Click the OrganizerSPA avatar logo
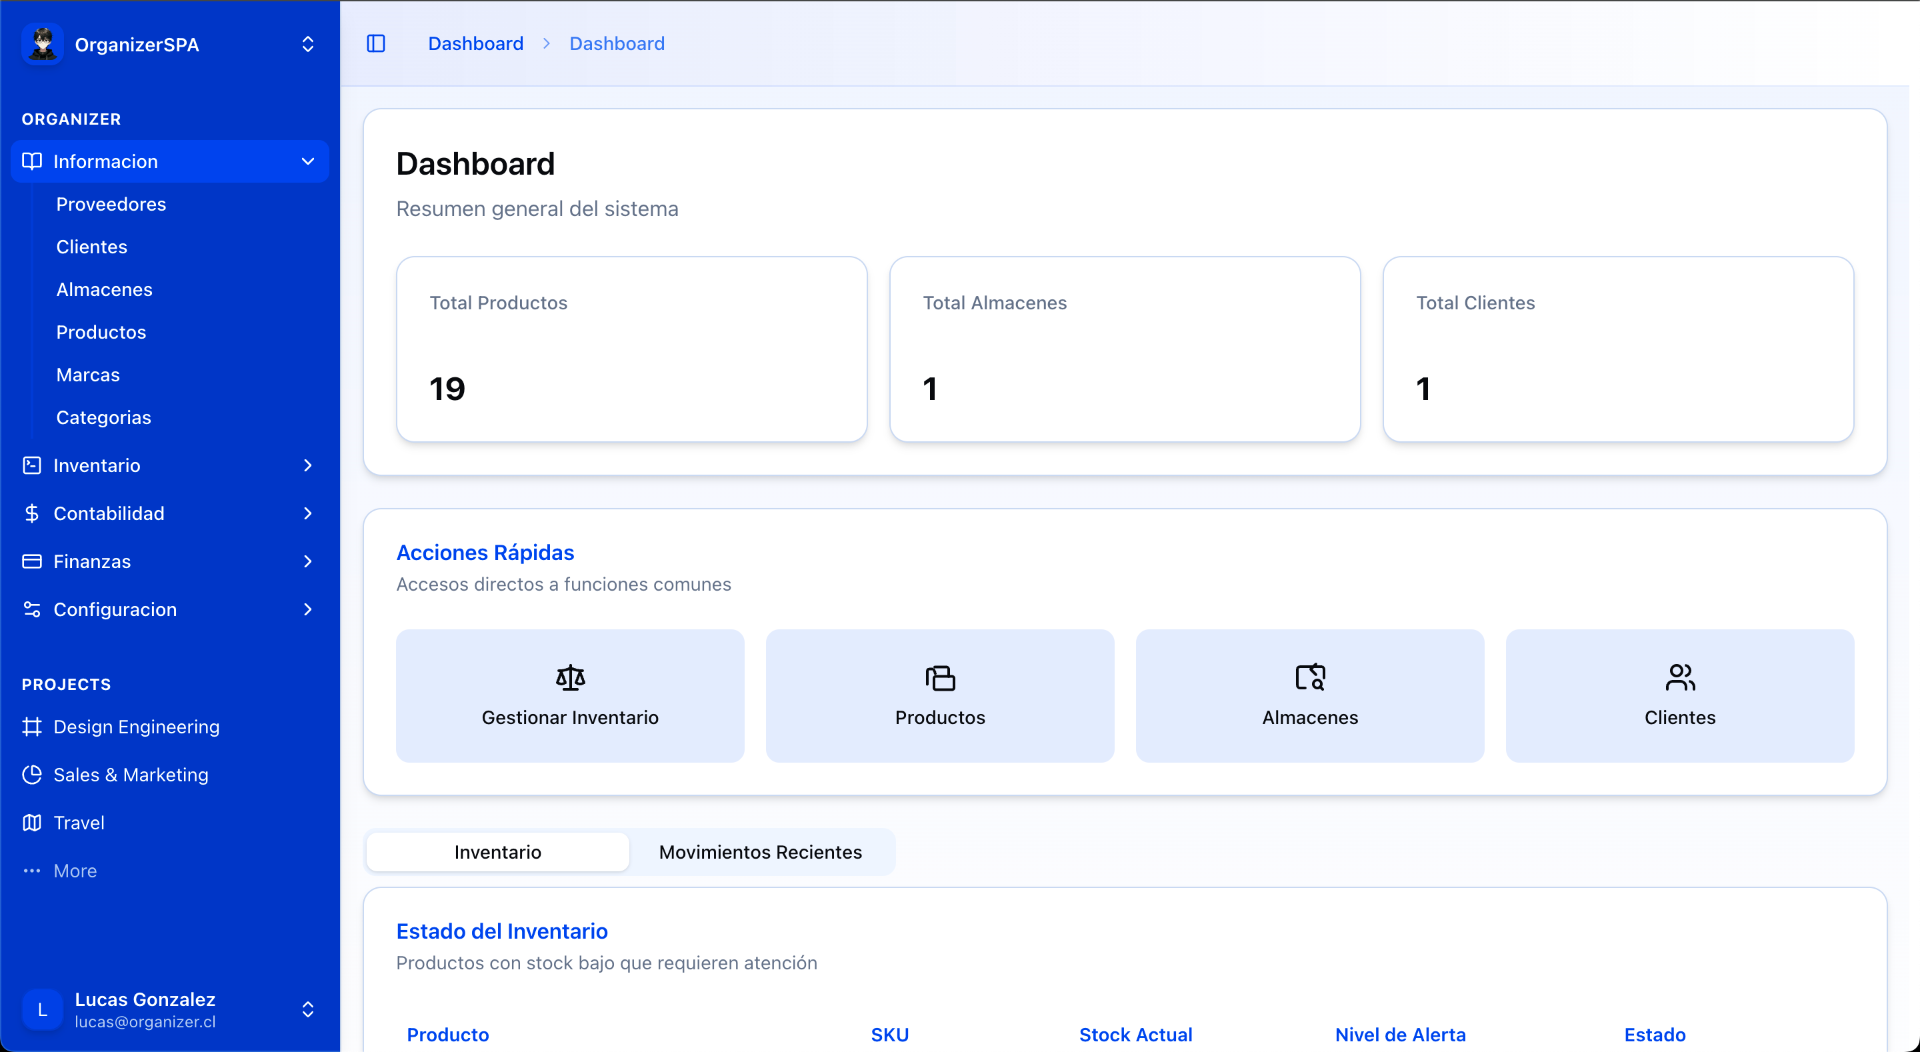 click(43, 44)
